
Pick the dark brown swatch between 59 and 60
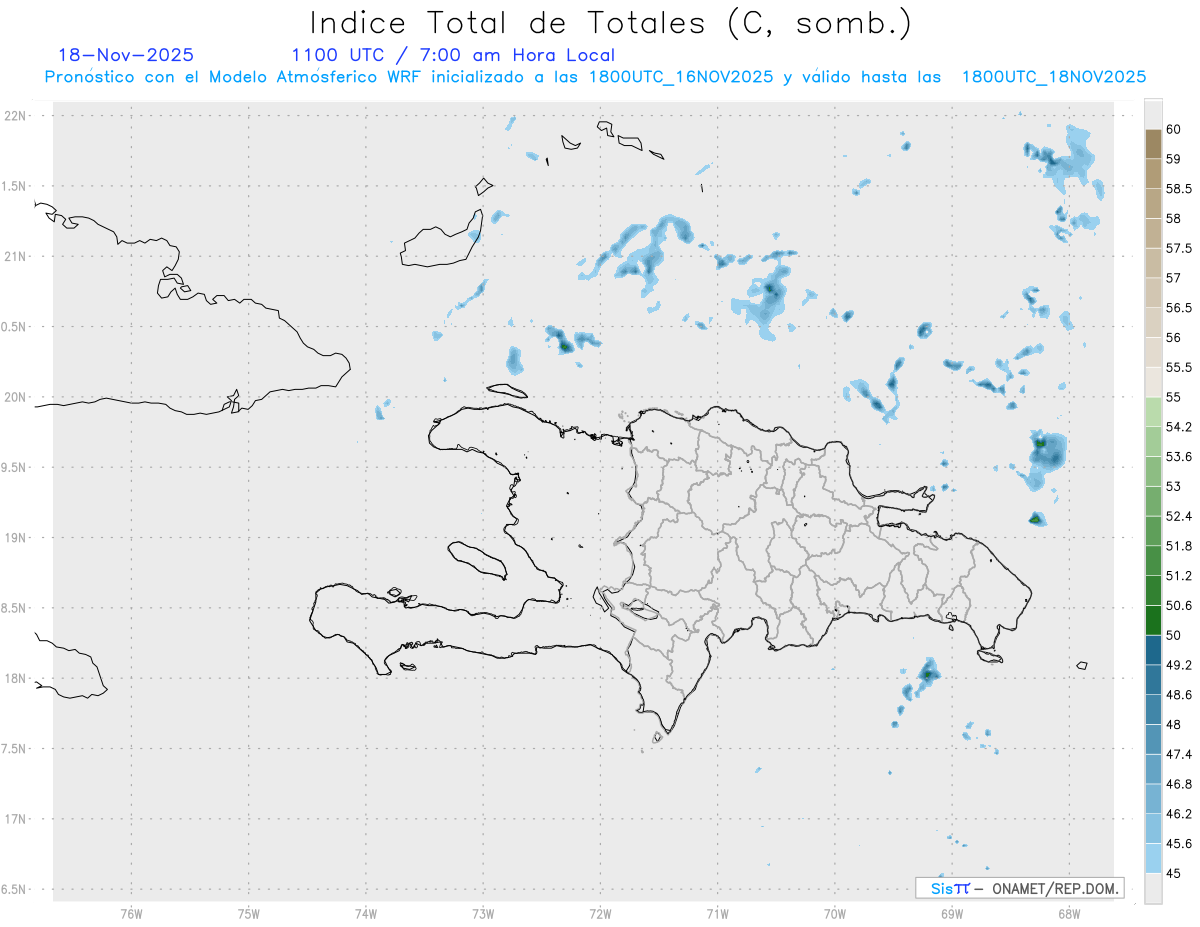1153,144
